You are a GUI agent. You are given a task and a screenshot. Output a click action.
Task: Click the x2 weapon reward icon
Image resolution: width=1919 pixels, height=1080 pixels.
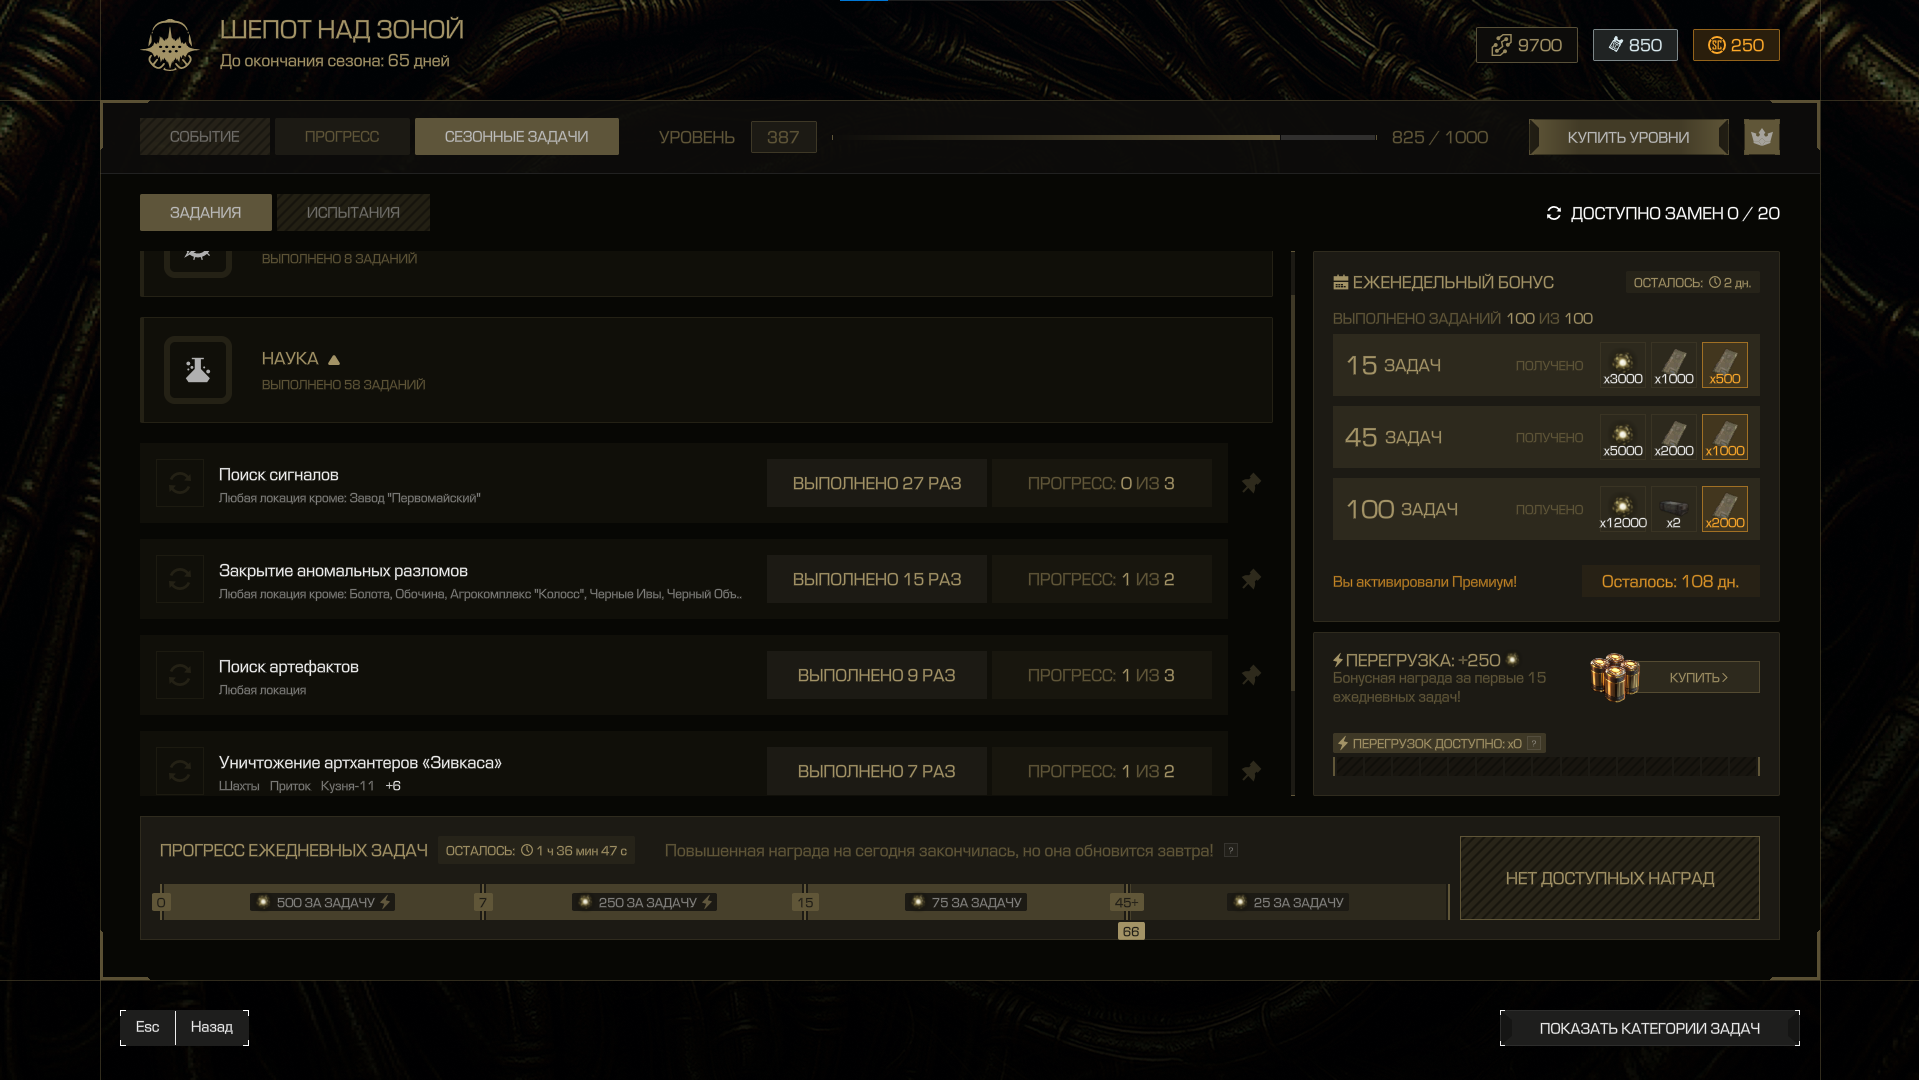click(x=1673, y=509)
